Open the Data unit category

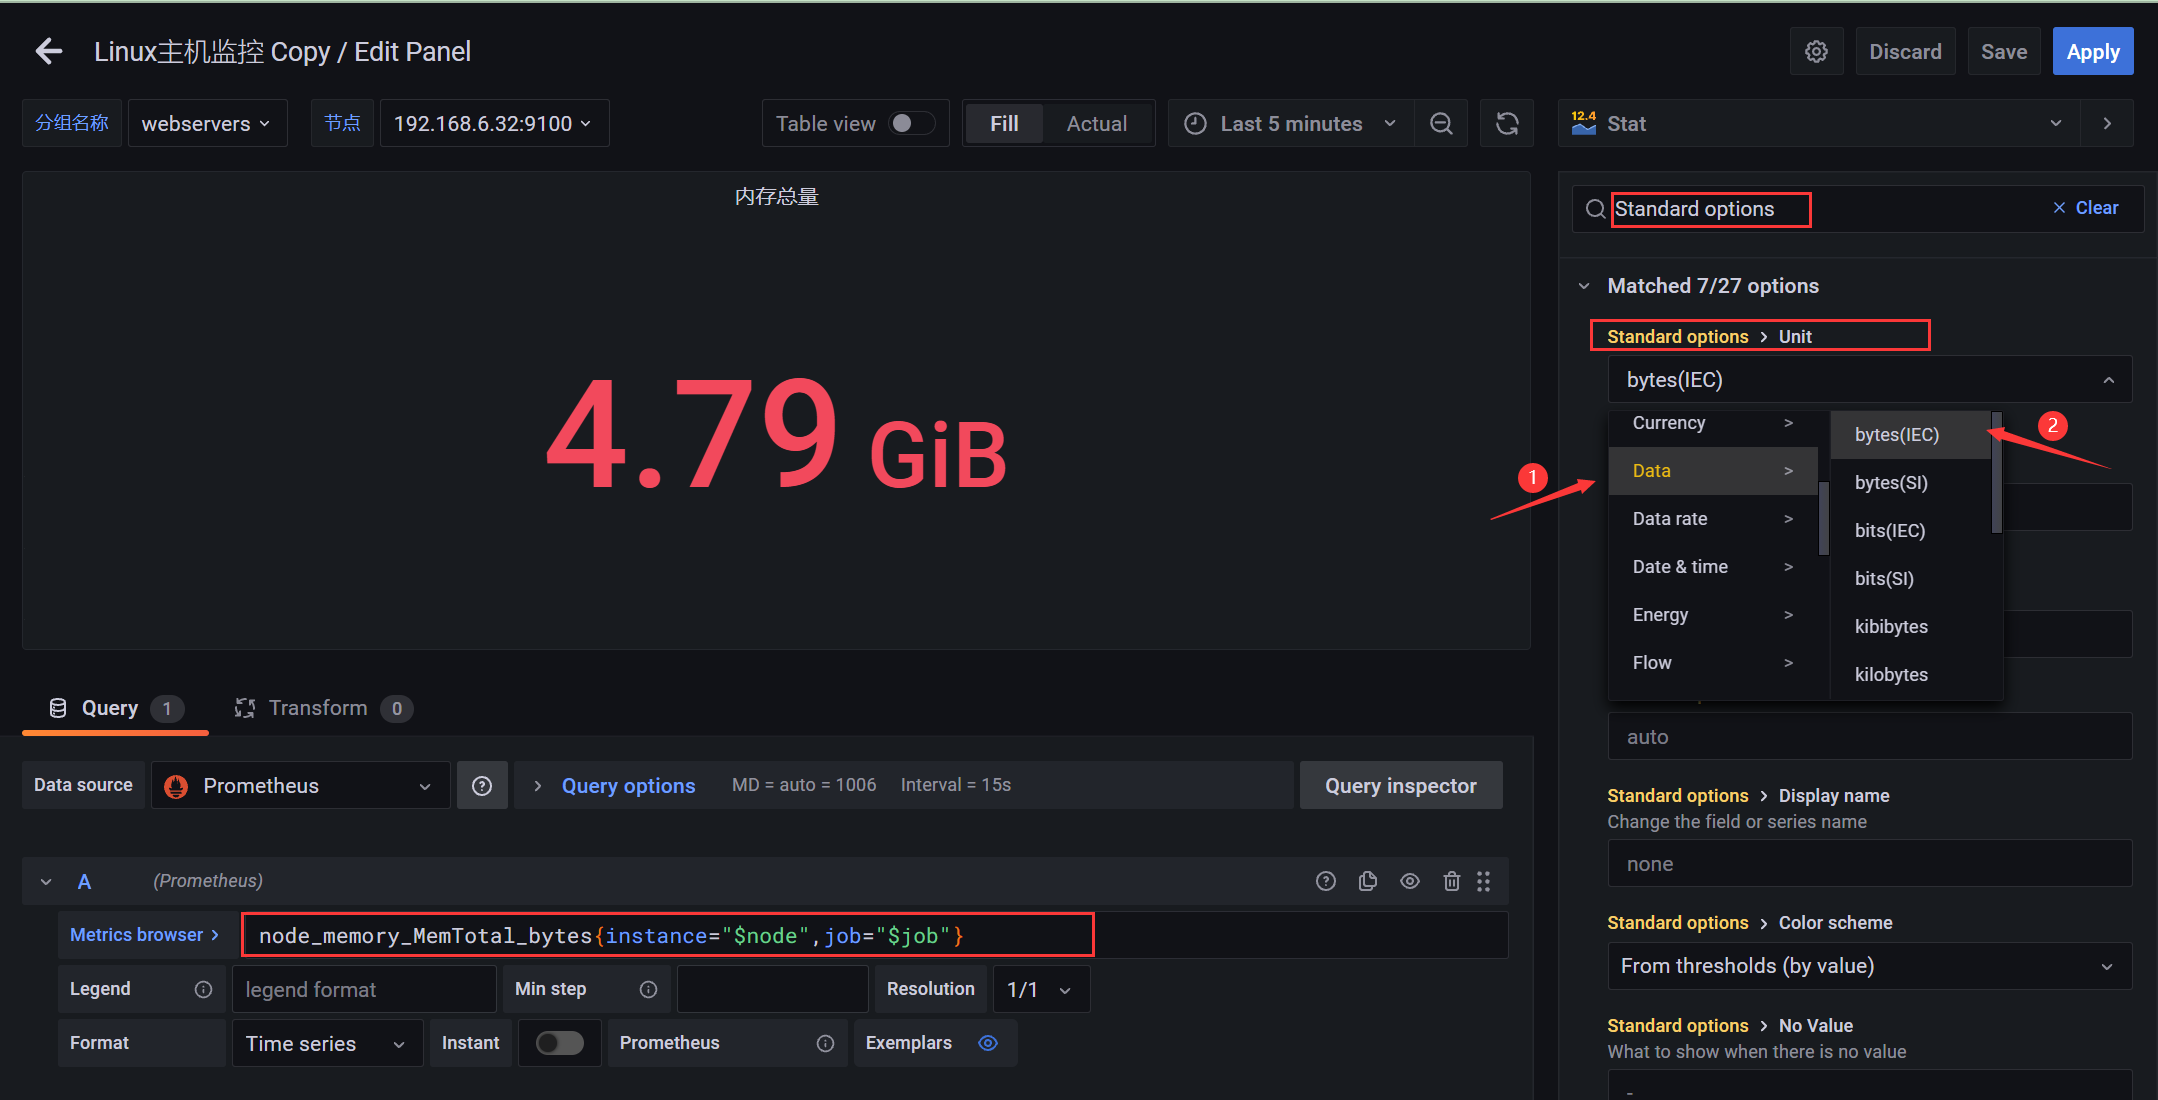coord(1713,471)
